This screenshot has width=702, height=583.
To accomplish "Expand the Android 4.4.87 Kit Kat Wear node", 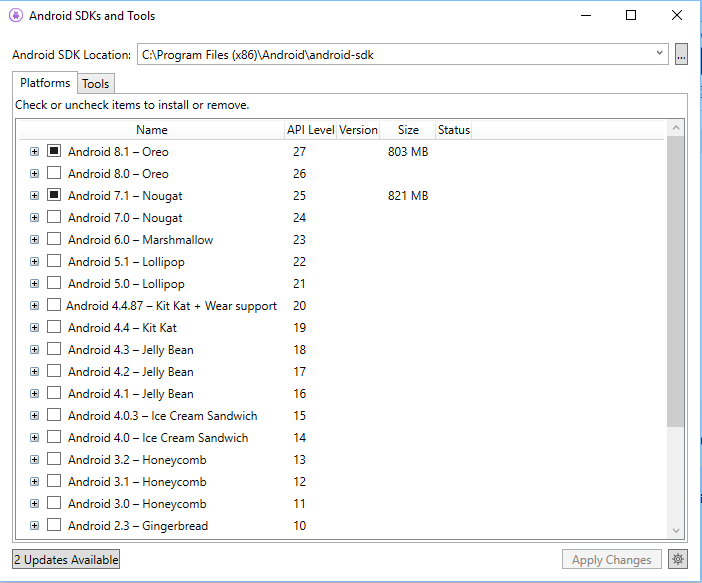I will point(34,305).
